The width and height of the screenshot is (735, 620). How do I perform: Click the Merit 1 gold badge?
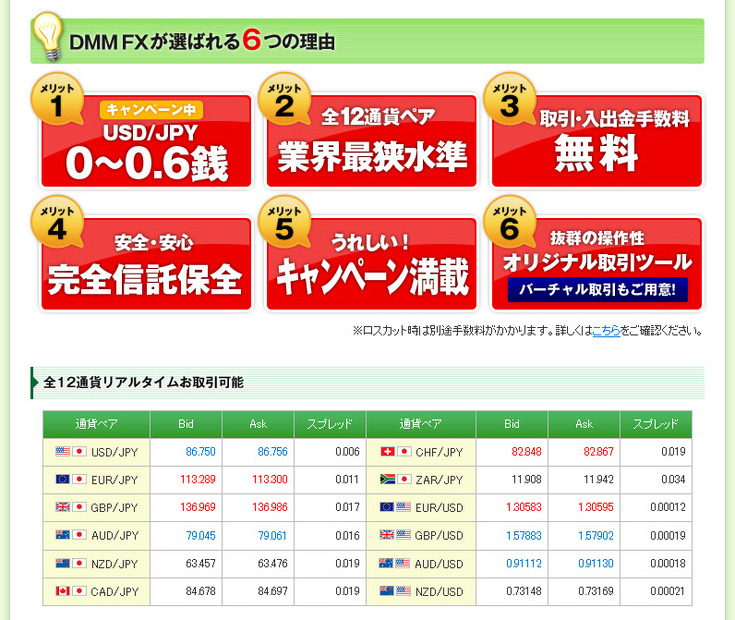[57, 100]
